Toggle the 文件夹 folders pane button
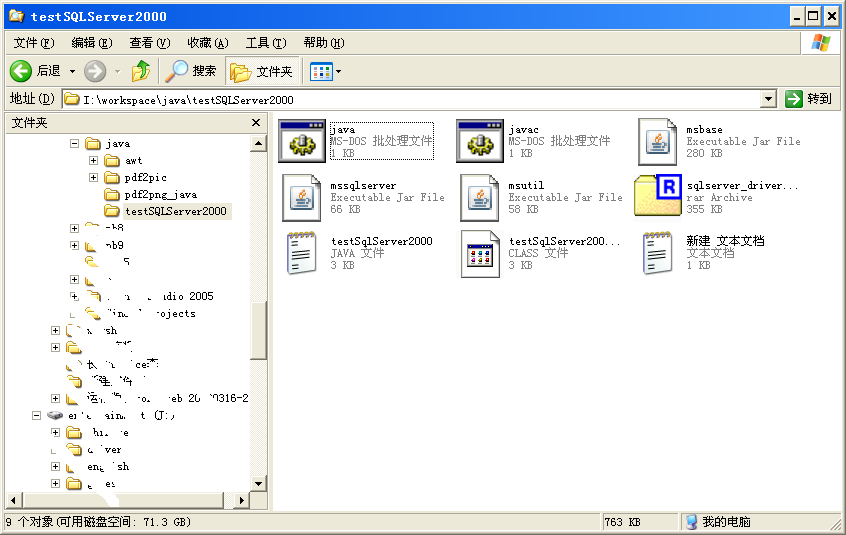 coord(262,71)
